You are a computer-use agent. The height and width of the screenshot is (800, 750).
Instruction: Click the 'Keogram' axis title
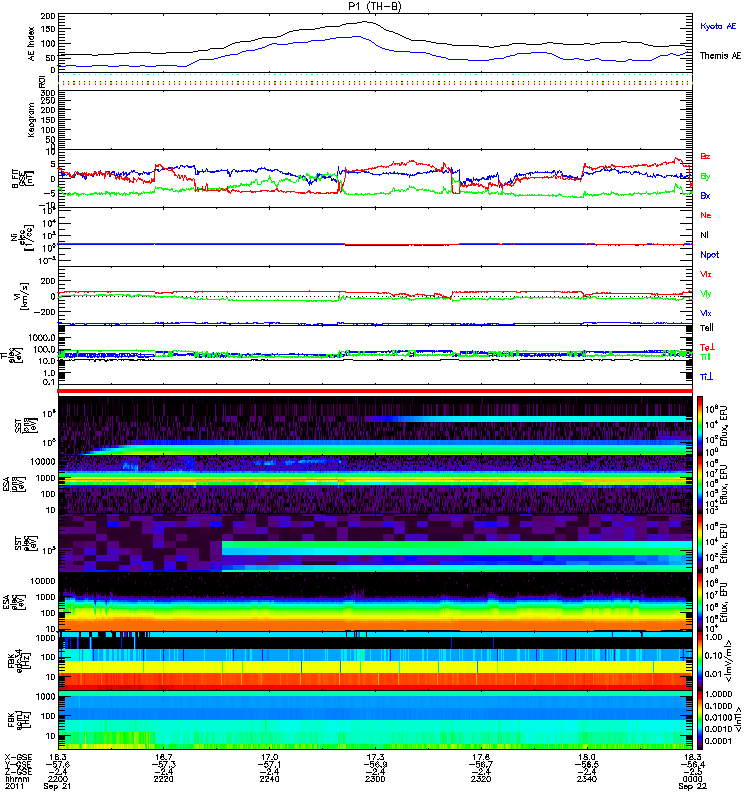(32, 120)
